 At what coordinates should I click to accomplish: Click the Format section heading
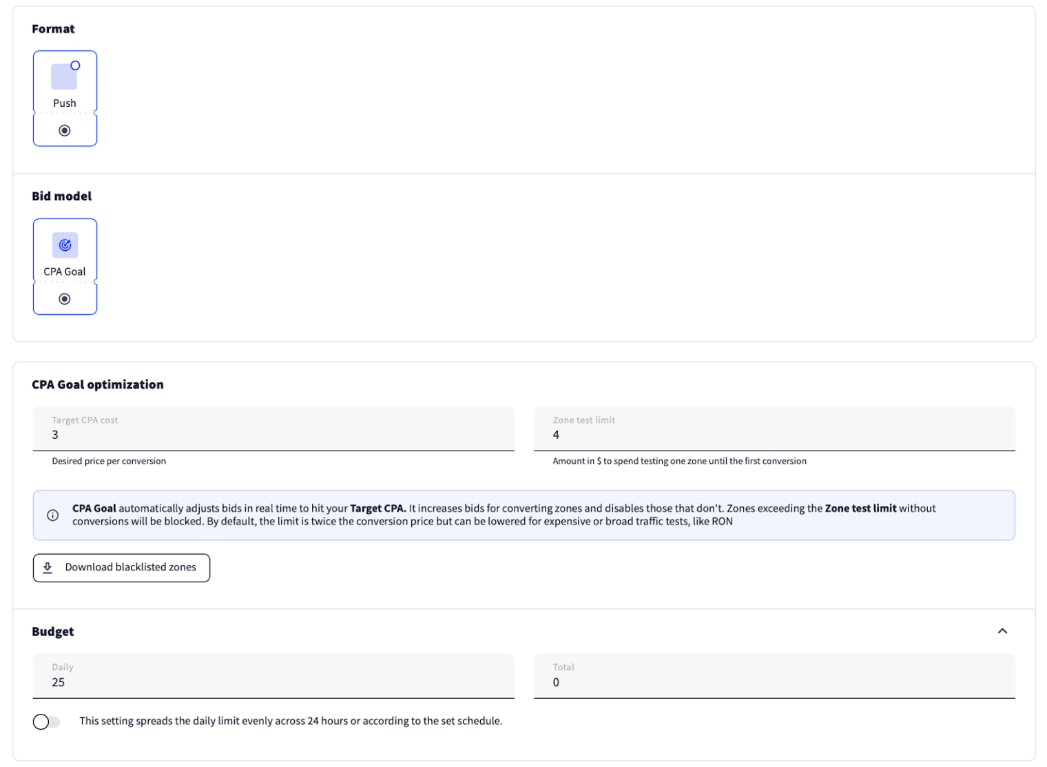tap(53, 29)
